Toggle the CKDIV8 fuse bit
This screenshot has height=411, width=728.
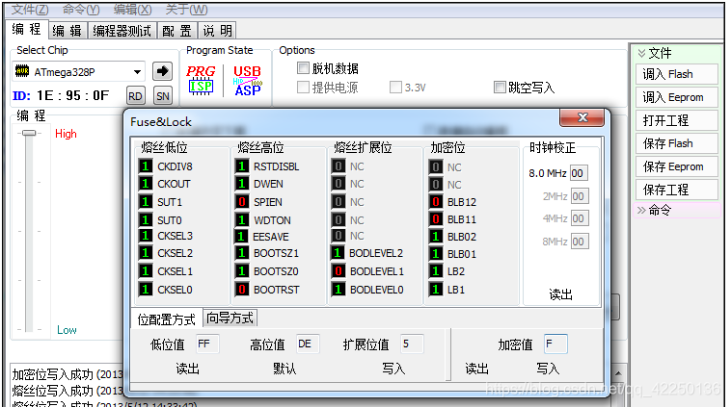(x=145, y=166)
